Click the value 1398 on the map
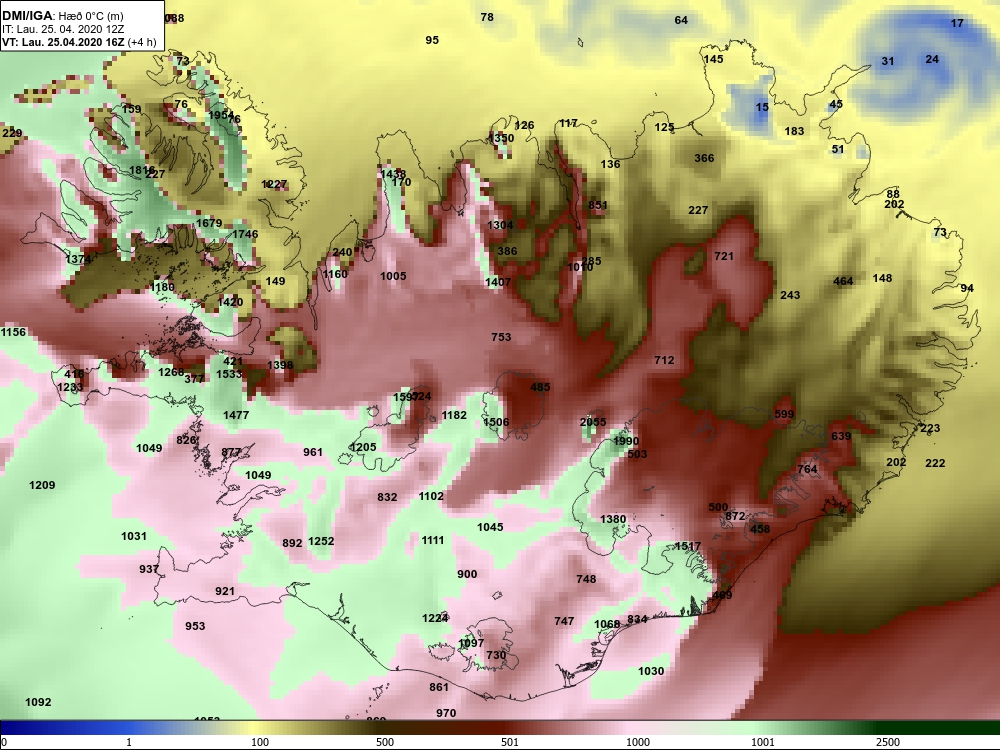 point(280,365)
